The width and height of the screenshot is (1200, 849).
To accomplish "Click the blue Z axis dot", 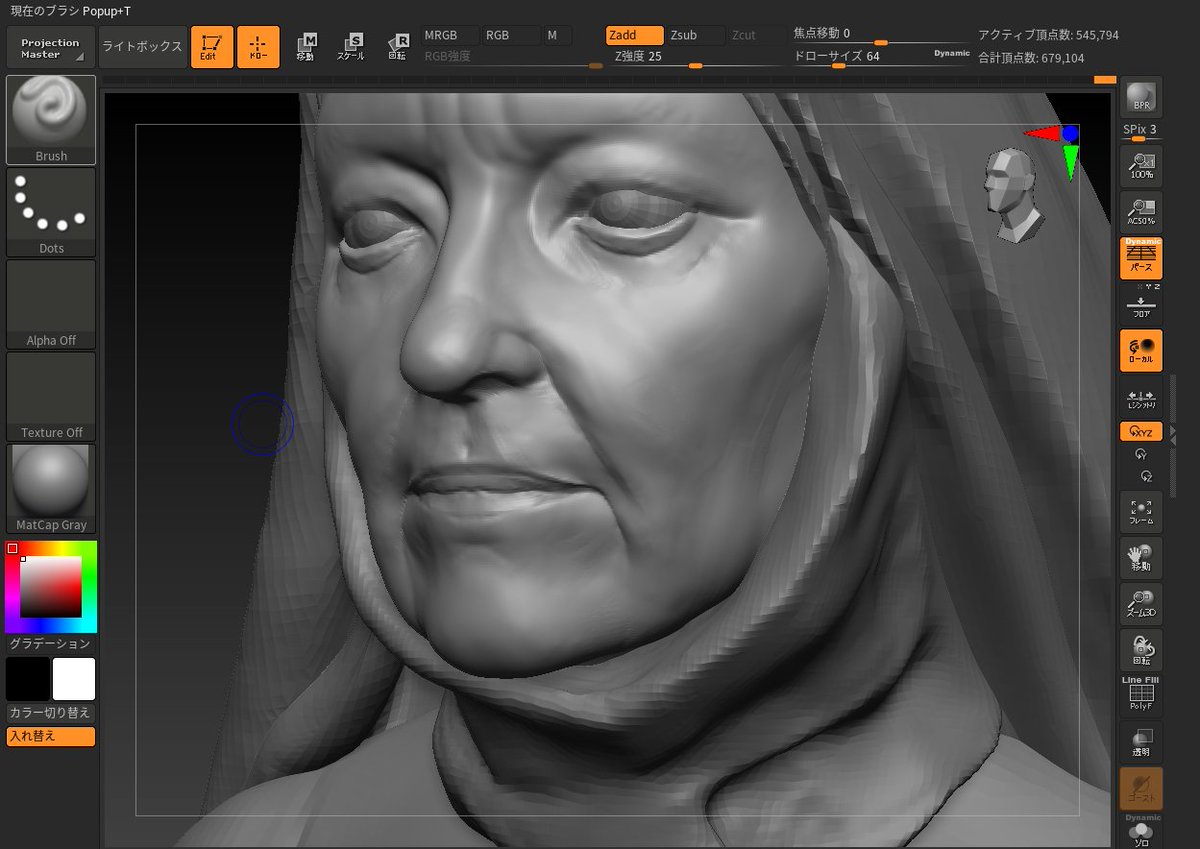I will [x=1070, y=133].
